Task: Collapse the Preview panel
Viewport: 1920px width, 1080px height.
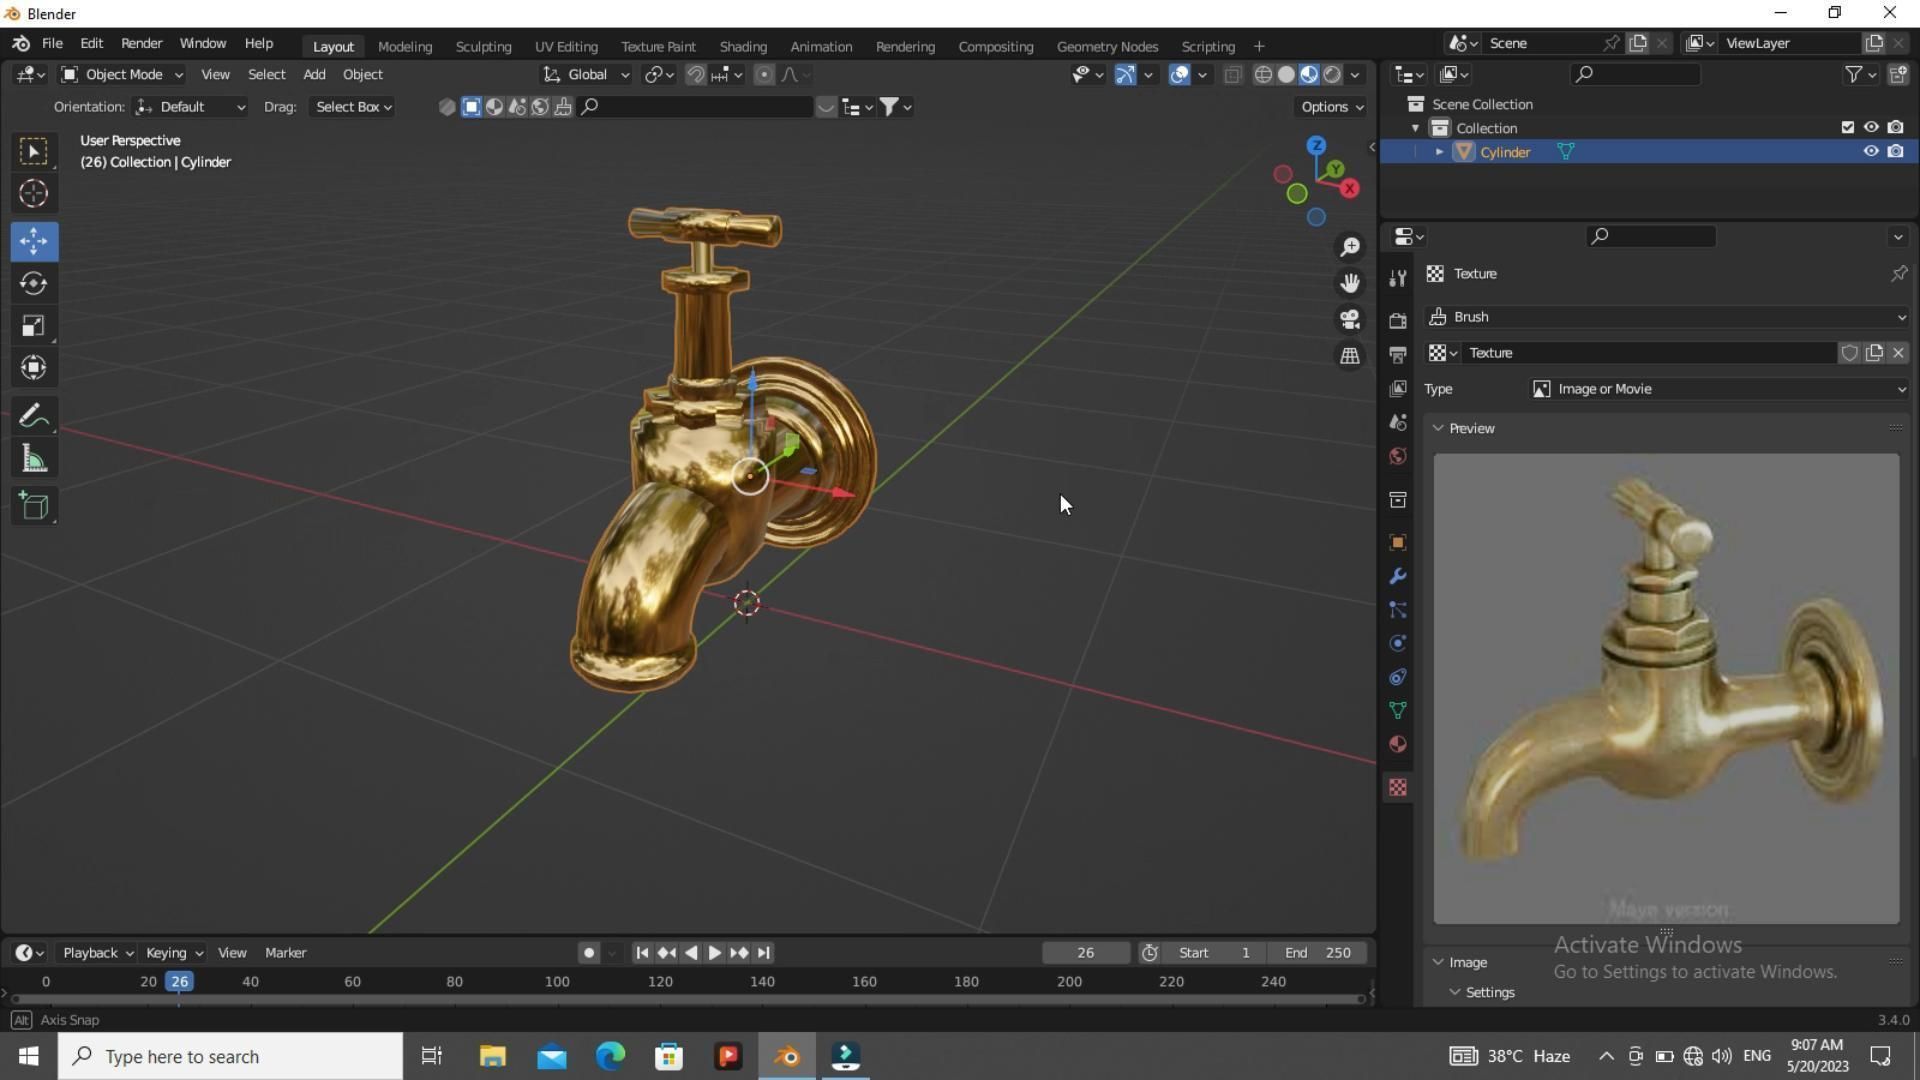Action: click(x=1438, y=428)
